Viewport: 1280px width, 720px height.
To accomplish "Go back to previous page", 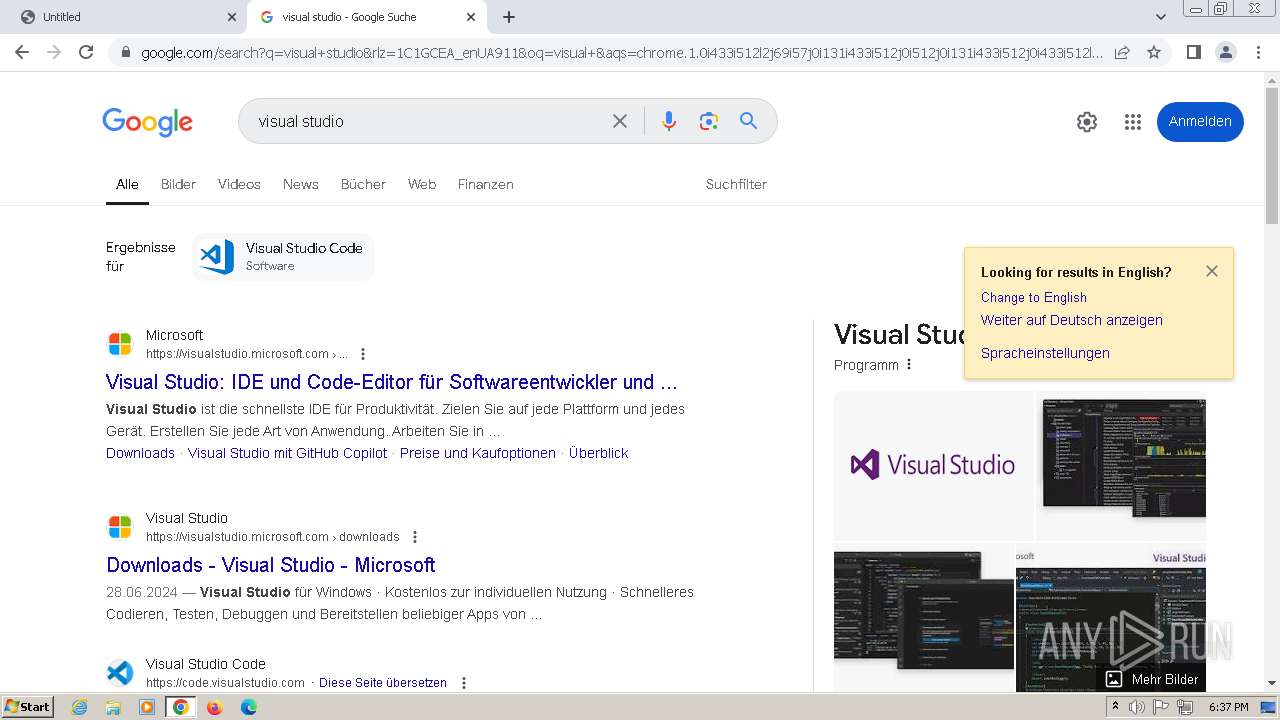I will point(22,52).
